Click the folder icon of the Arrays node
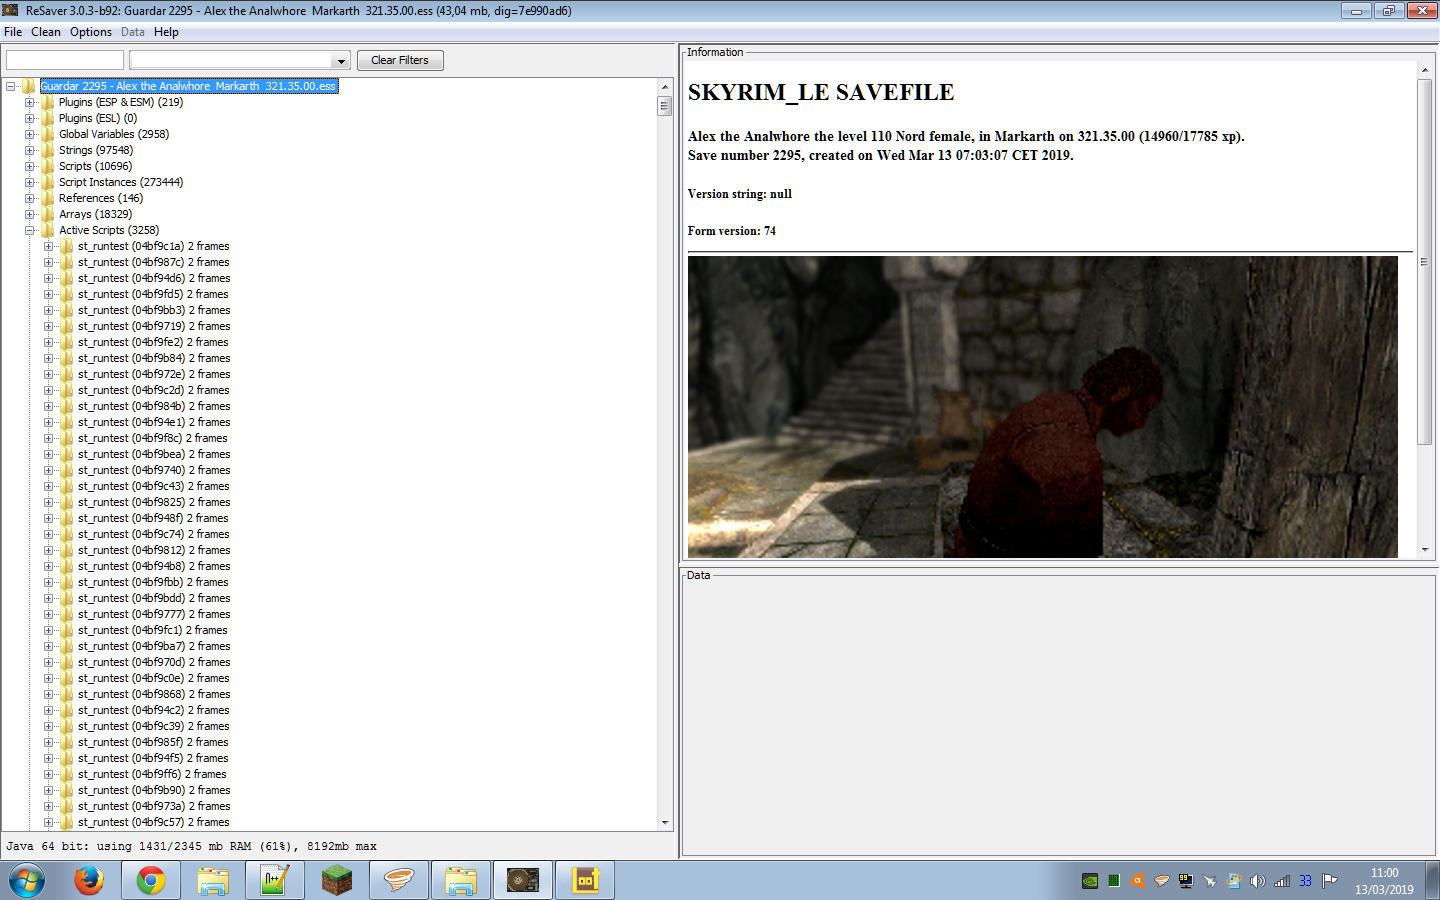The image size is (1440, 900). point(47,214)
